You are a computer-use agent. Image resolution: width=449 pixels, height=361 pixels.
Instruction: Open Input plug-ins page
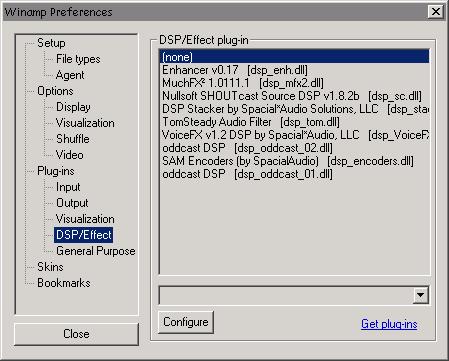point(68,187)
